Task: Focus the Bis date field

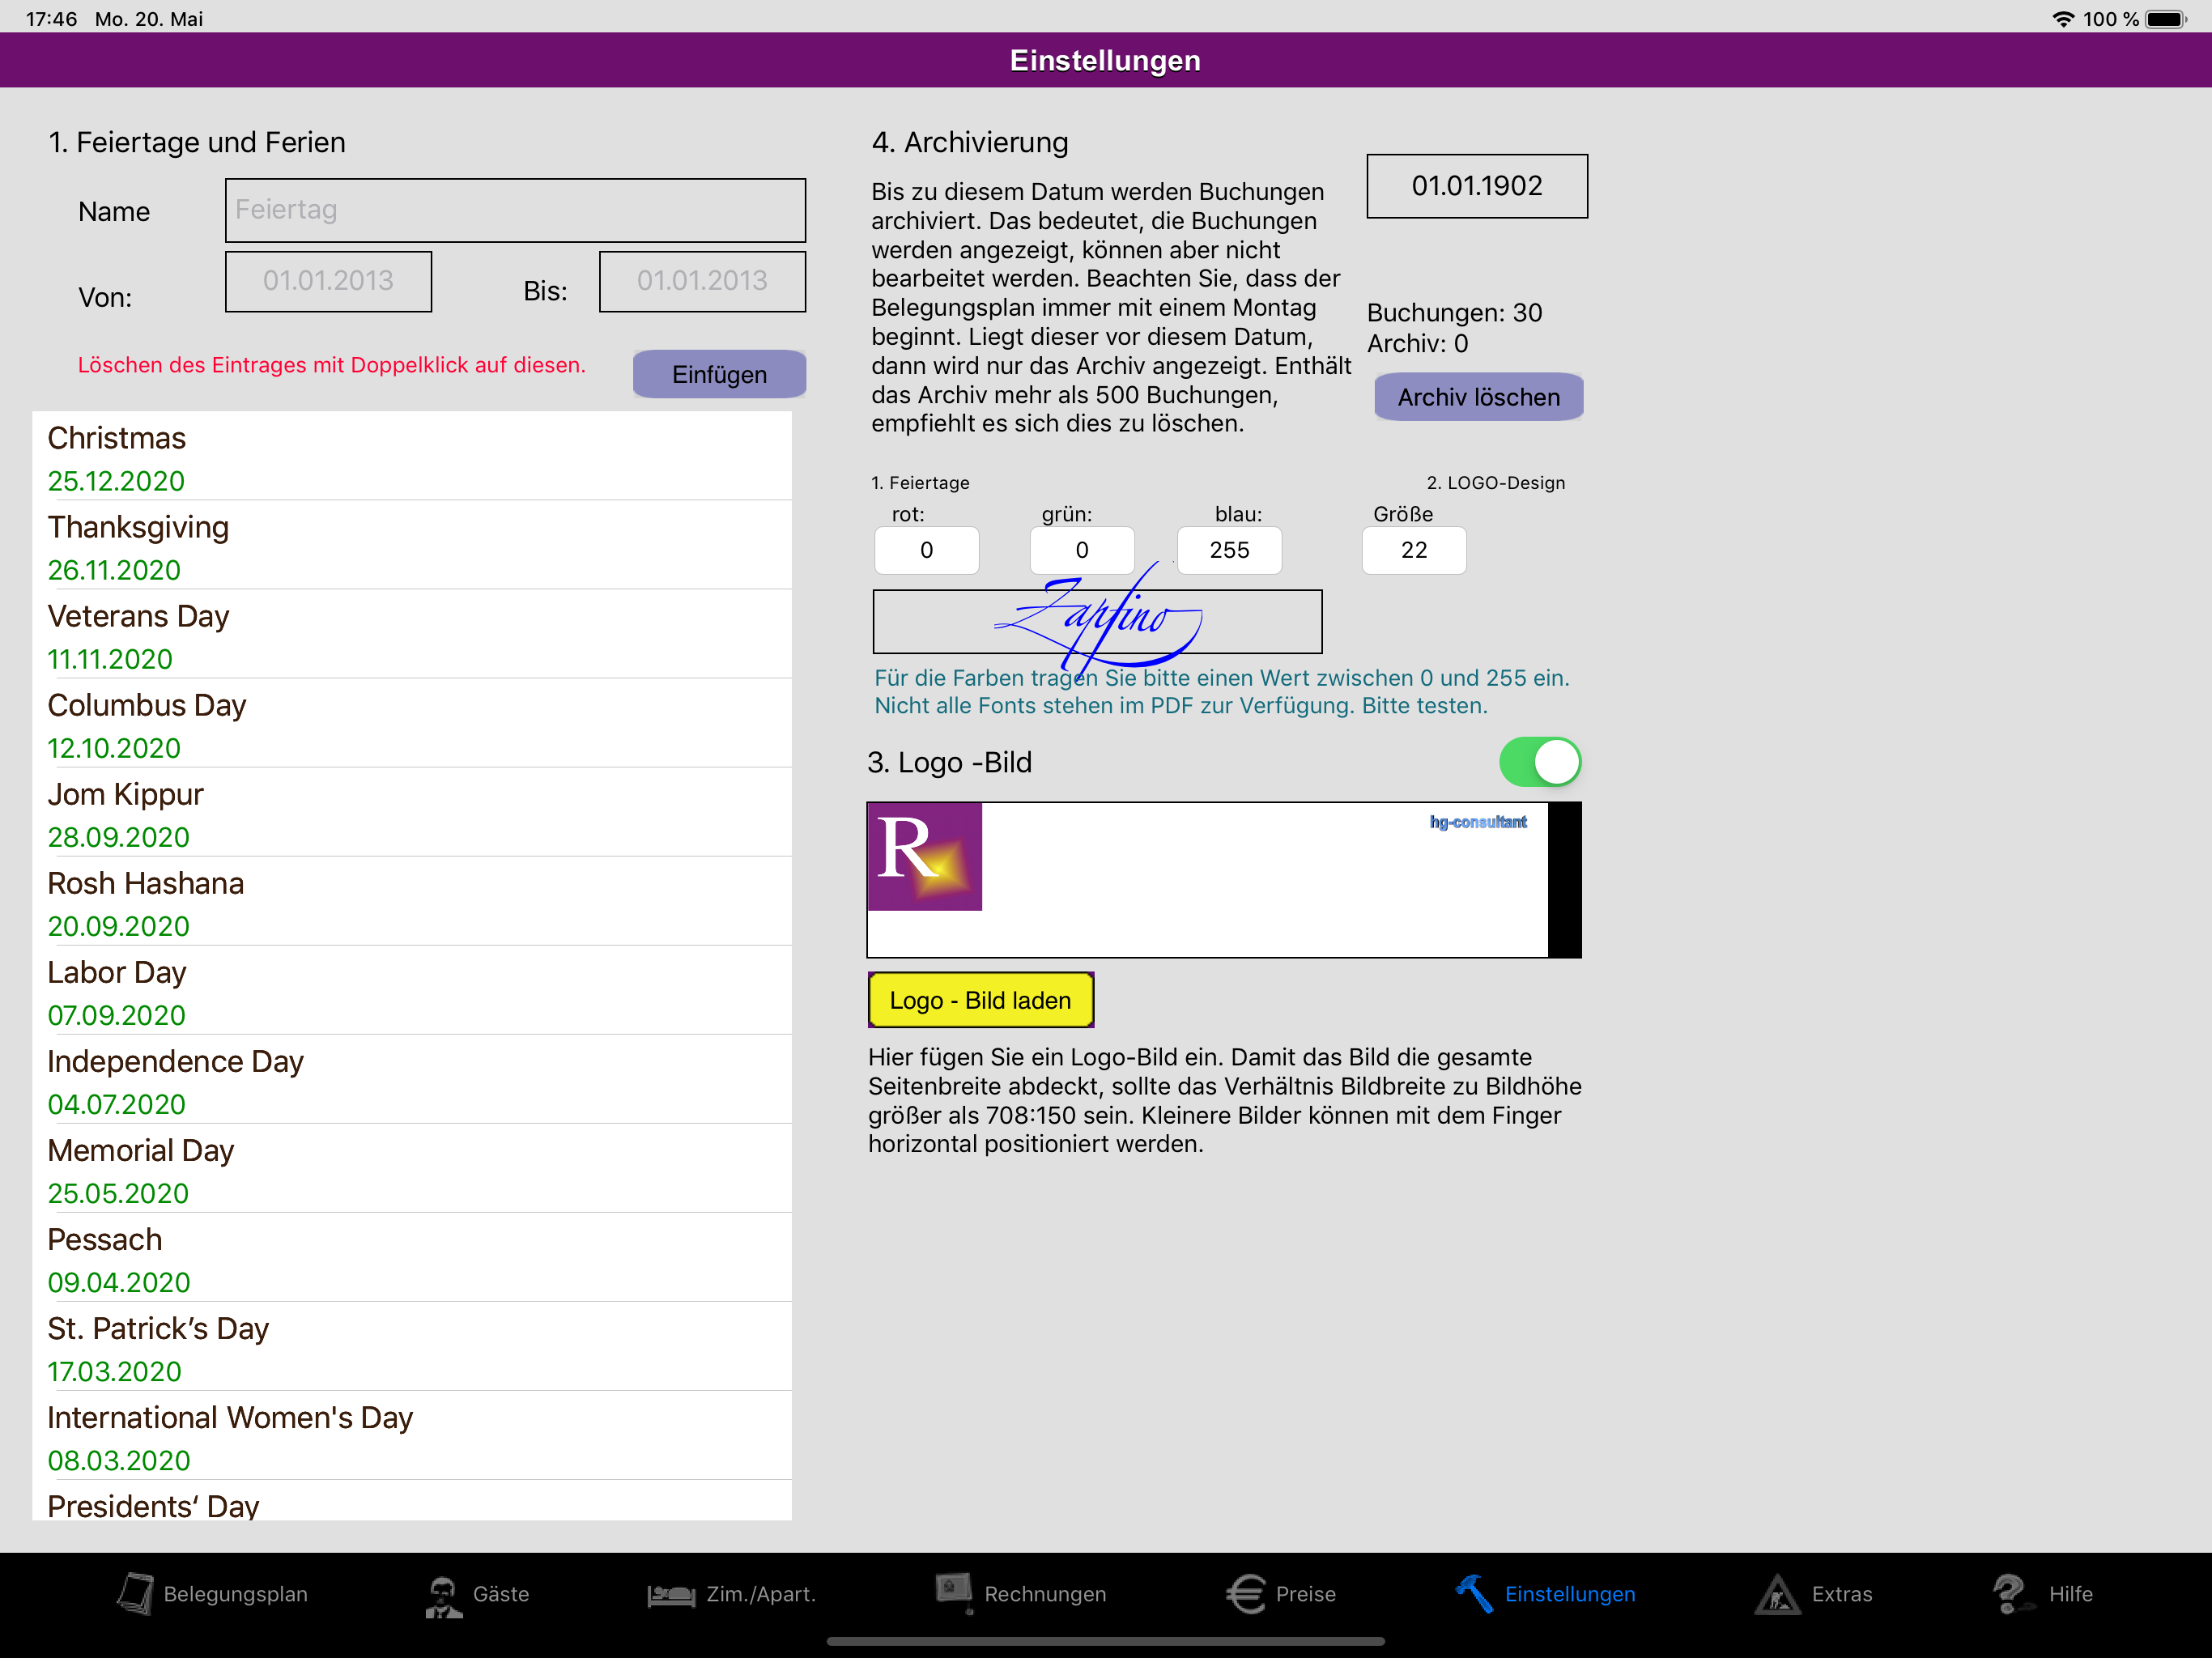Action: pyautogui.click(x=702, y=281)
